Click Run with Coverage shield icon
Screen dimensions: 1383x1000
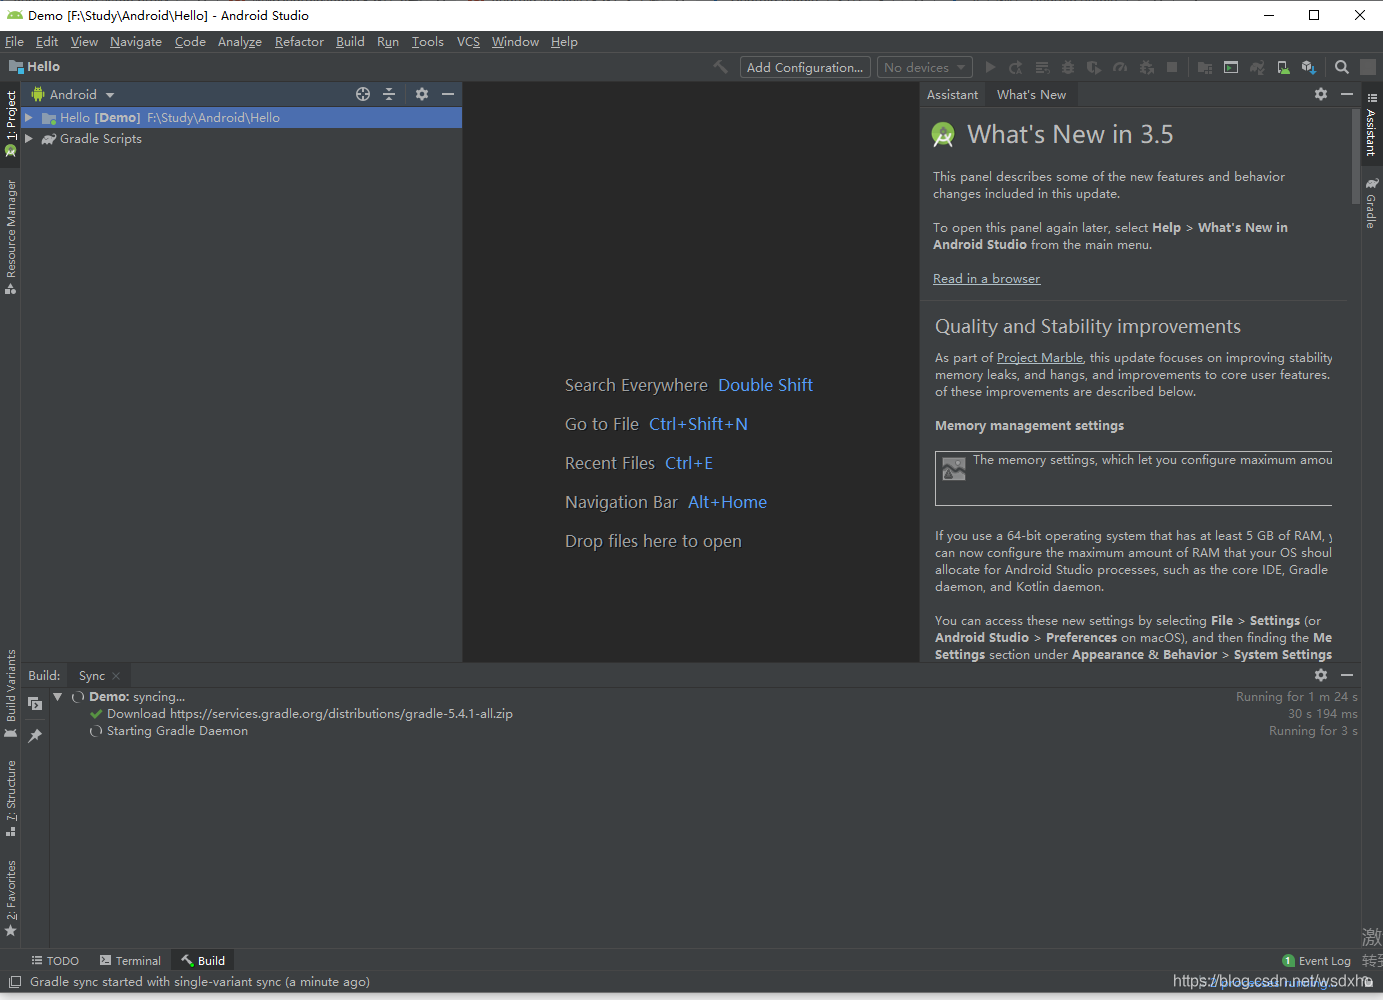point(1094,67)
